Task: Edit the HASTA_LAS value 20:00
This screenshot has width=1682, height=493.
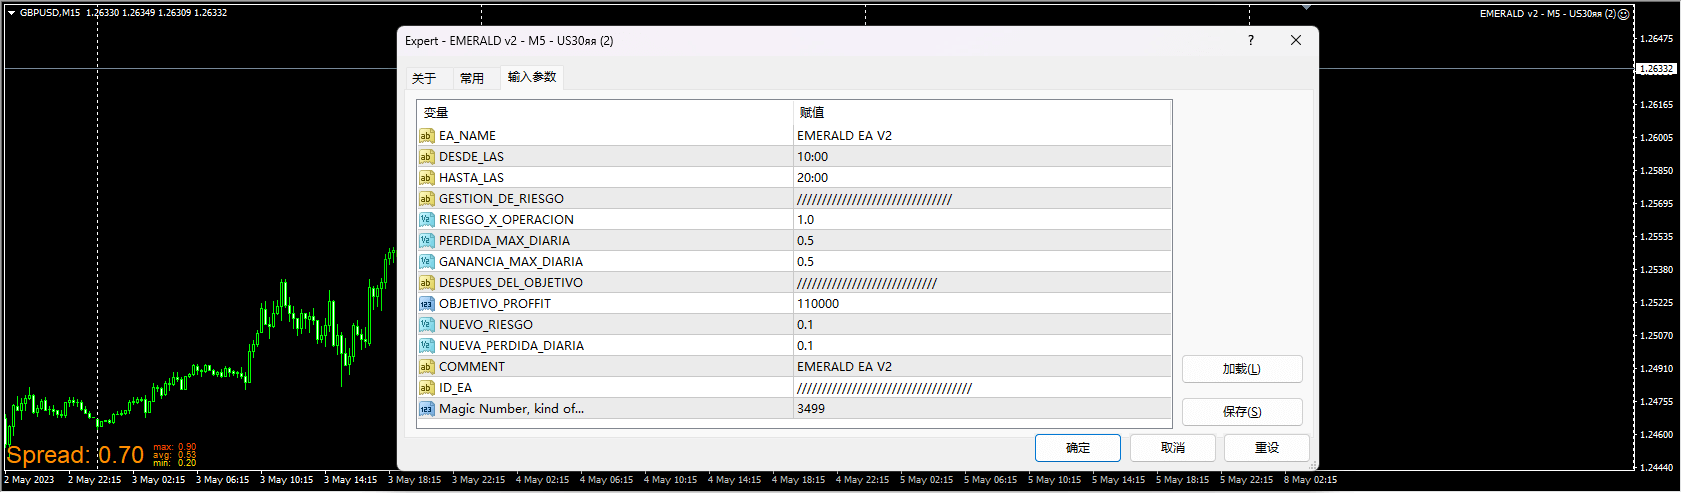Action: click(x=982, y=178)
